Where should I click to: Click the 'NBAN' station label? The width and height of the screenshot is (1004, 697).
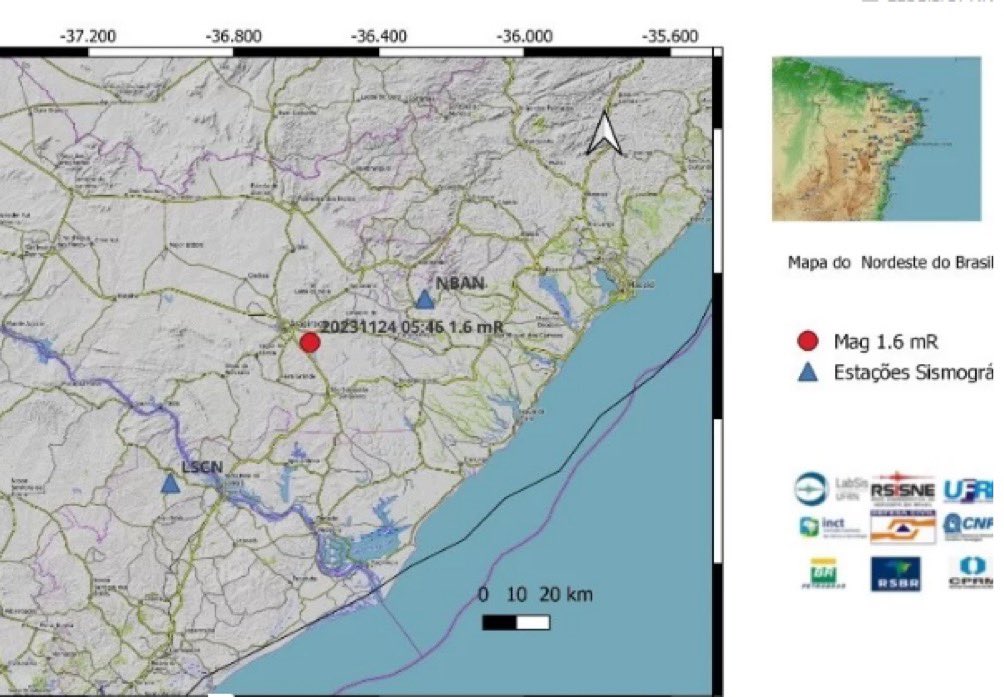(x=460, y=283)
